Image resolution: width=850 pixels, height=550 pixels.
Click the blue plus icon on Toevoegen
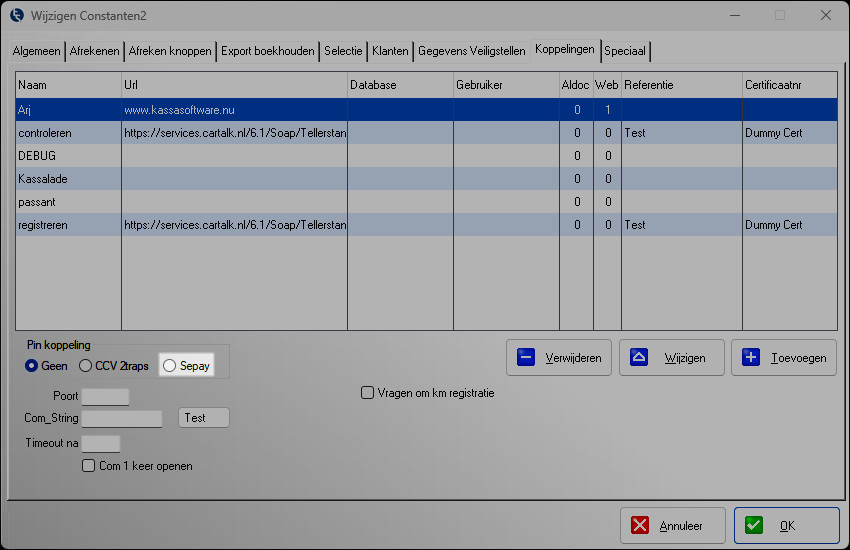[752, 357]
